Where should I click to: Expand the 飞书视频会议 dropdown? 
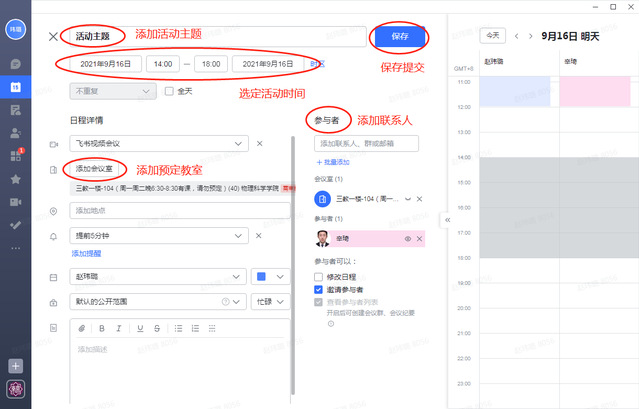tap(238, 144)
